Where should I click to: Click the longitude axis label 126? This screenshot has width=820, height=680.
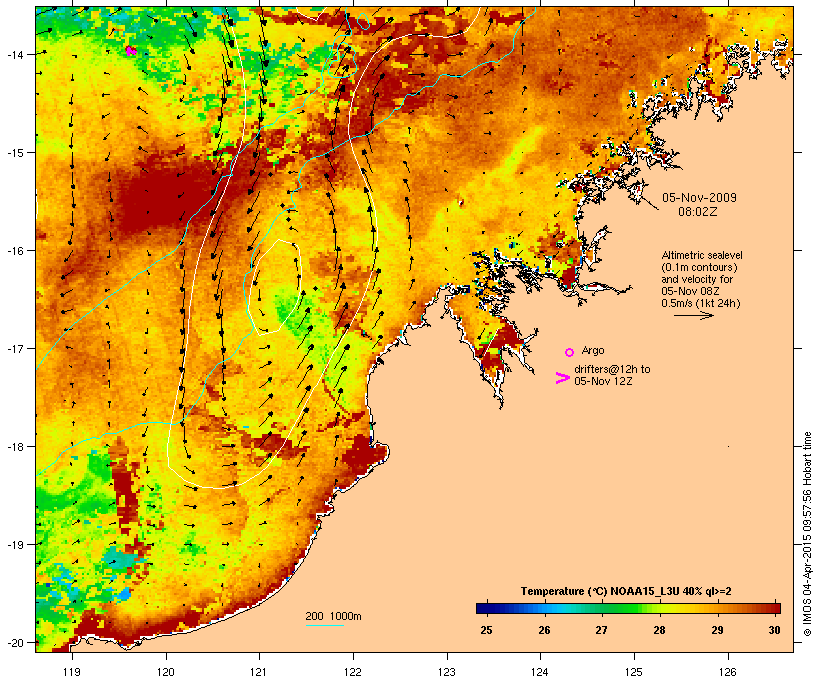[727, 672]
